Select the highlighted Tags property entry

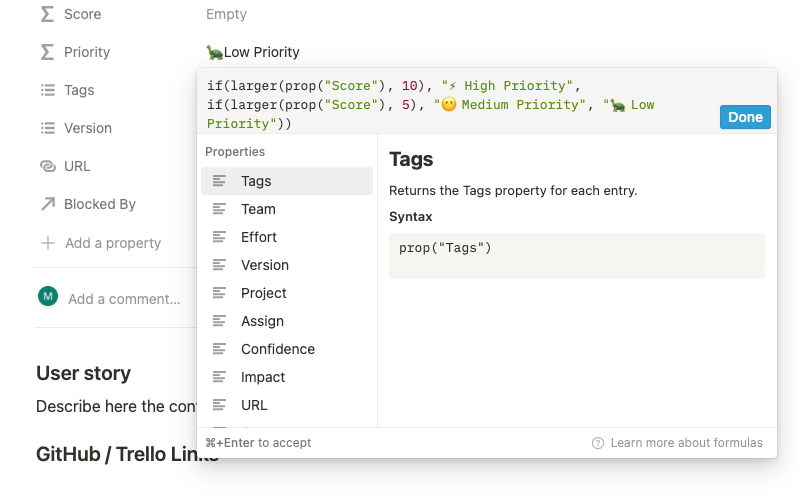coord(287,181)
